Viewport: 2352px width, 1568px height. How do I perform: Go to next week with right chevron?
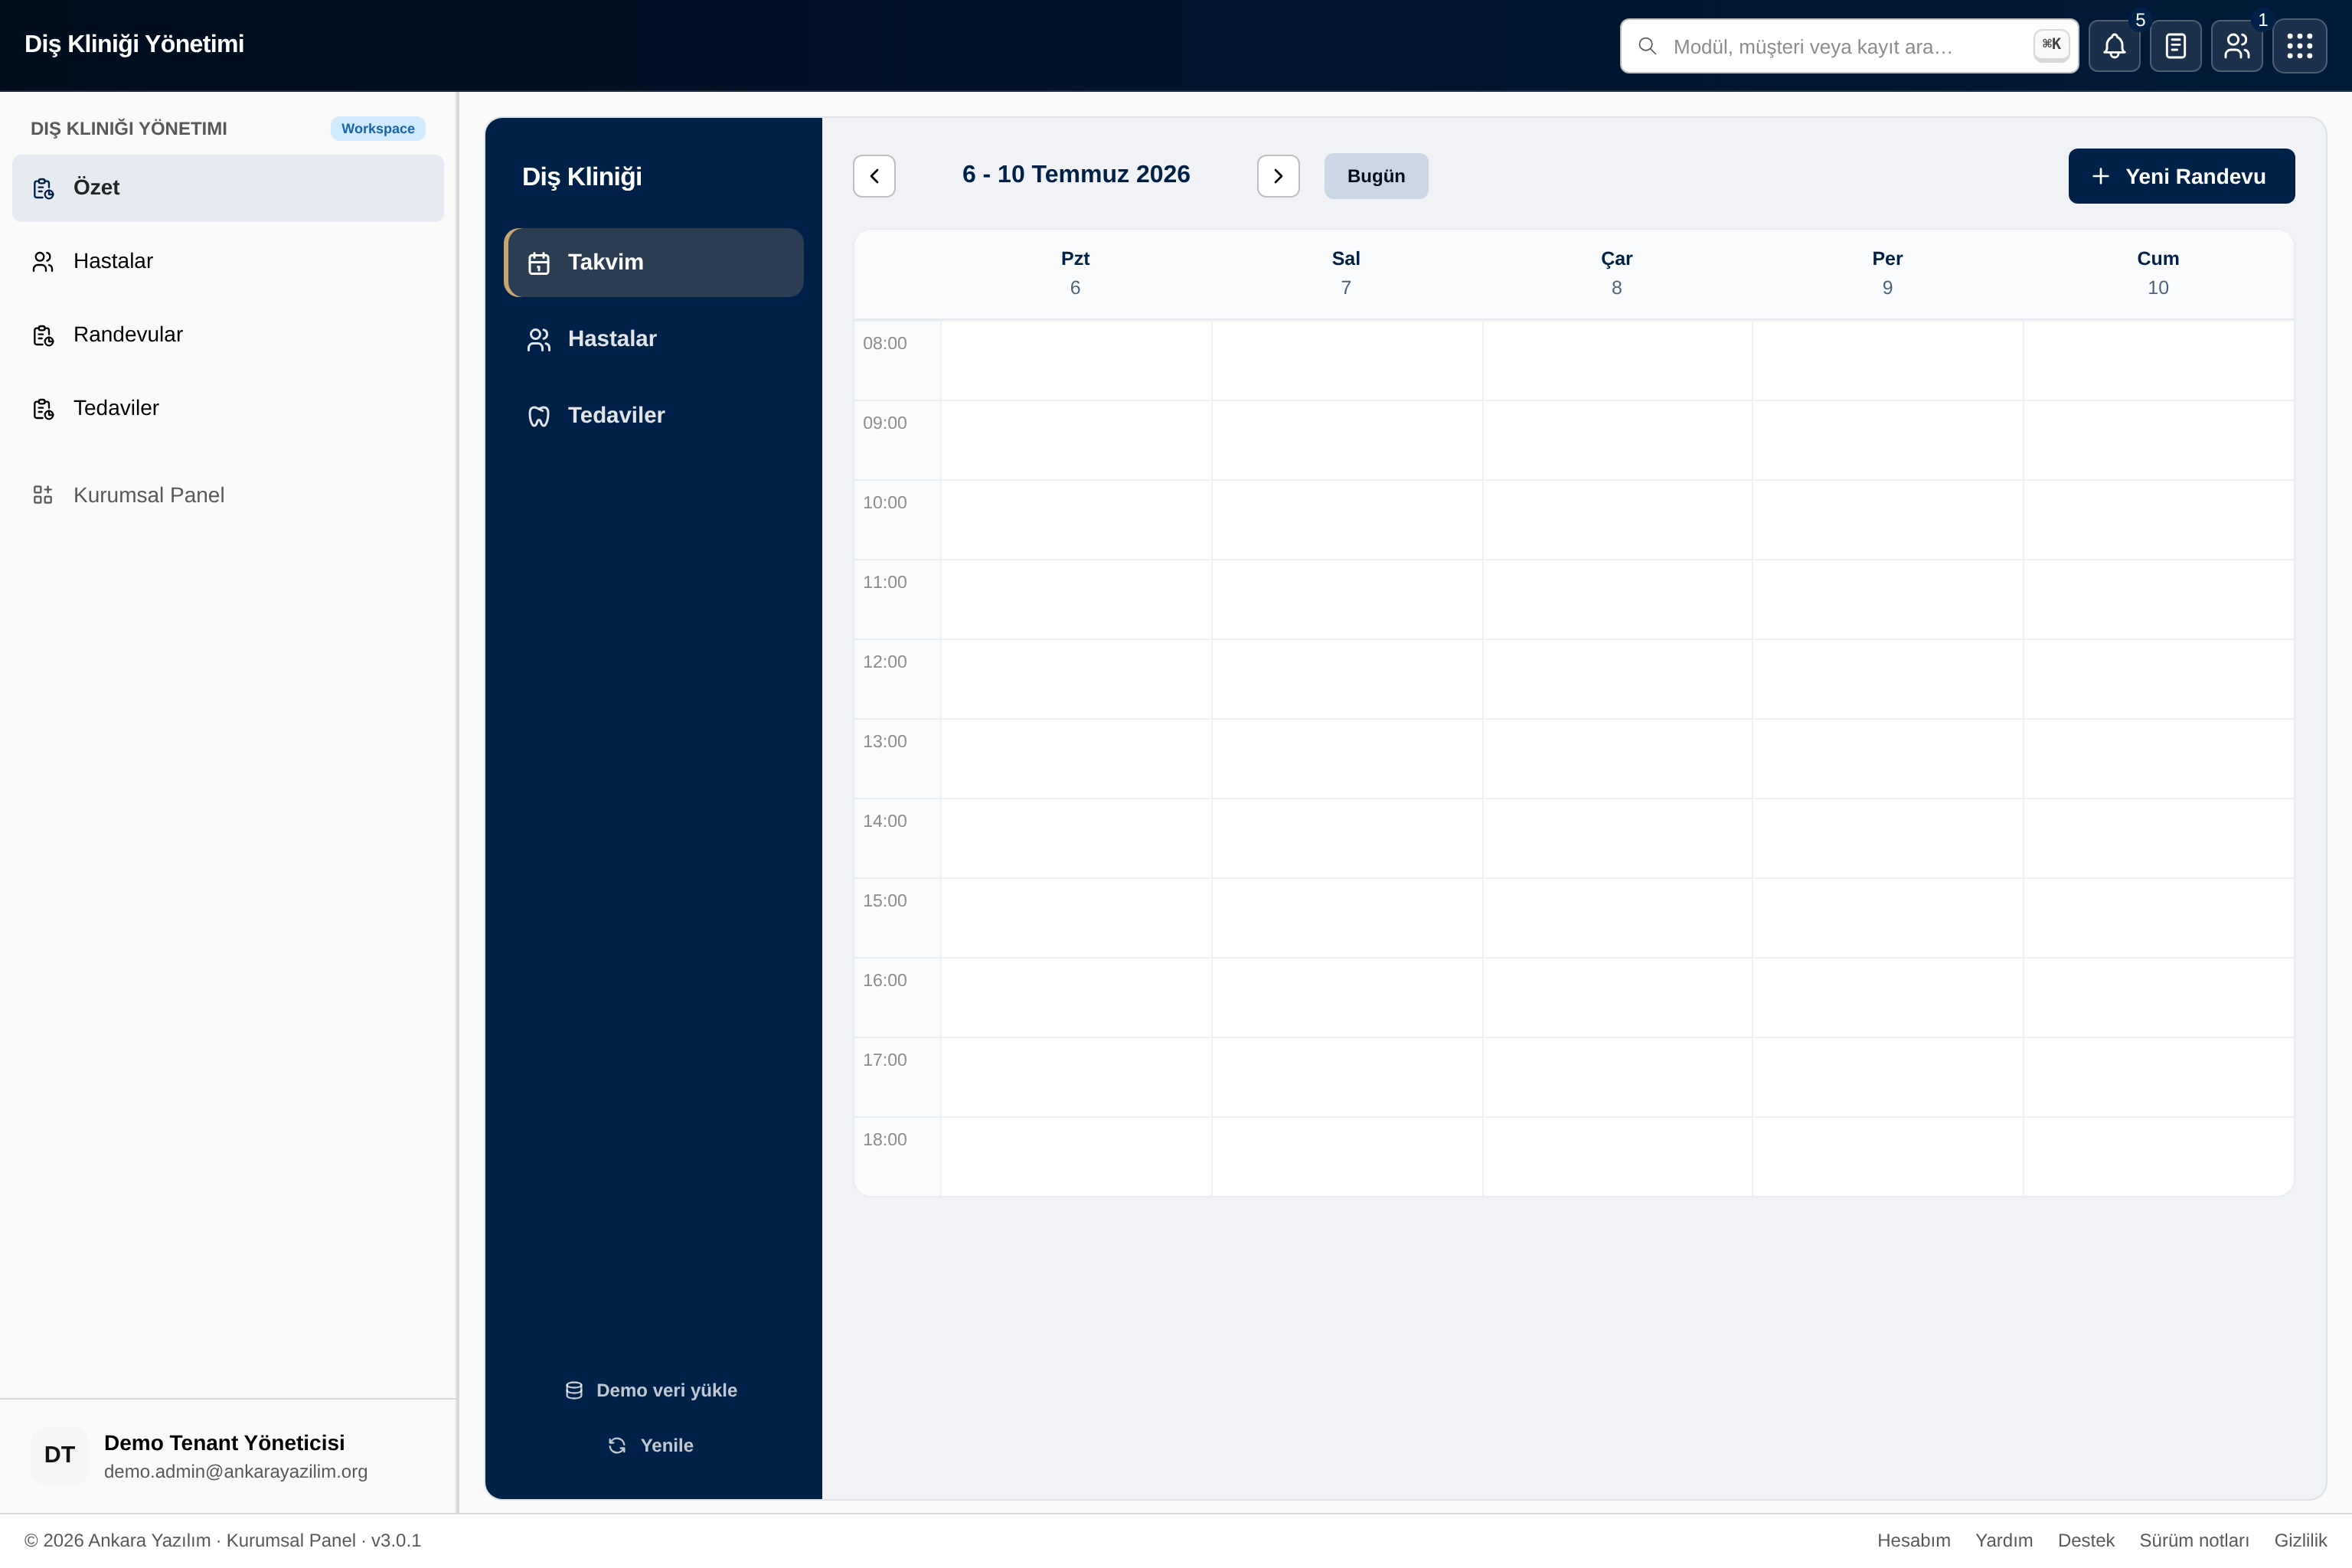click(1278, 176)
